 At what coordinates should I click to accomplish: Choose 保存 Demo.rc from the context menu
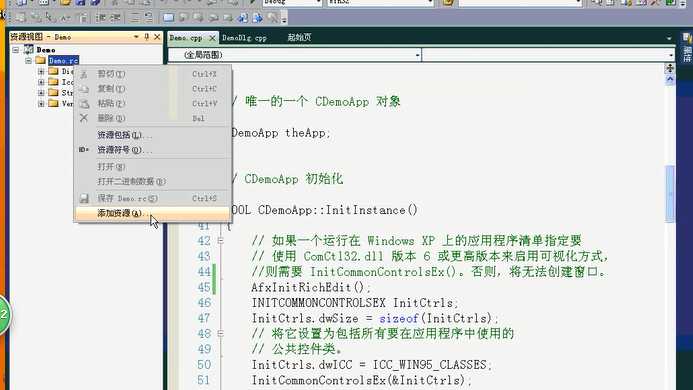[x=152, y=199]
